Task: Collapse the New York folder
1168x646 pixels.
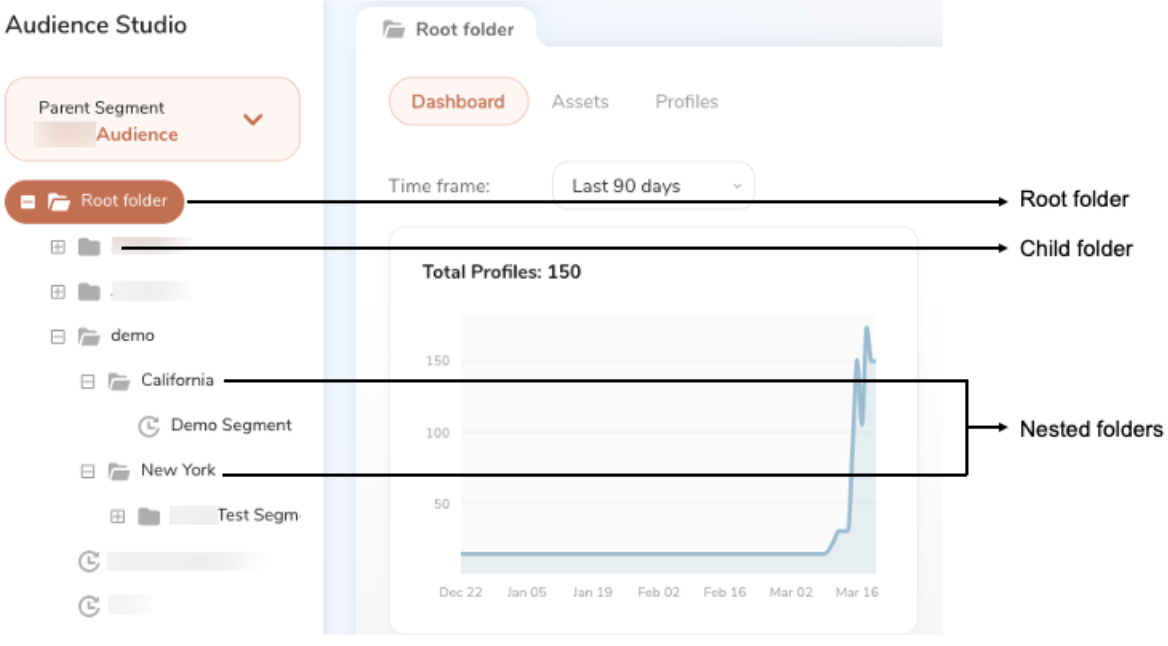Action: tap(88, 471)
